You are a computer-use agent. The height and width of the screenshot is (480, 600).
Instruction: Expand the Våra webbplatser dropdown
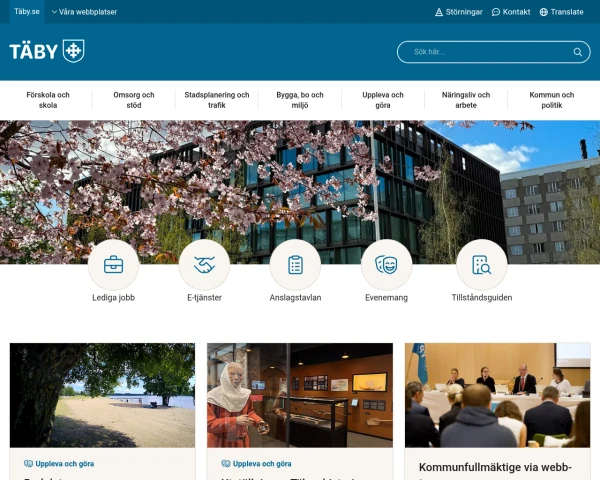[x=84, y=12]
